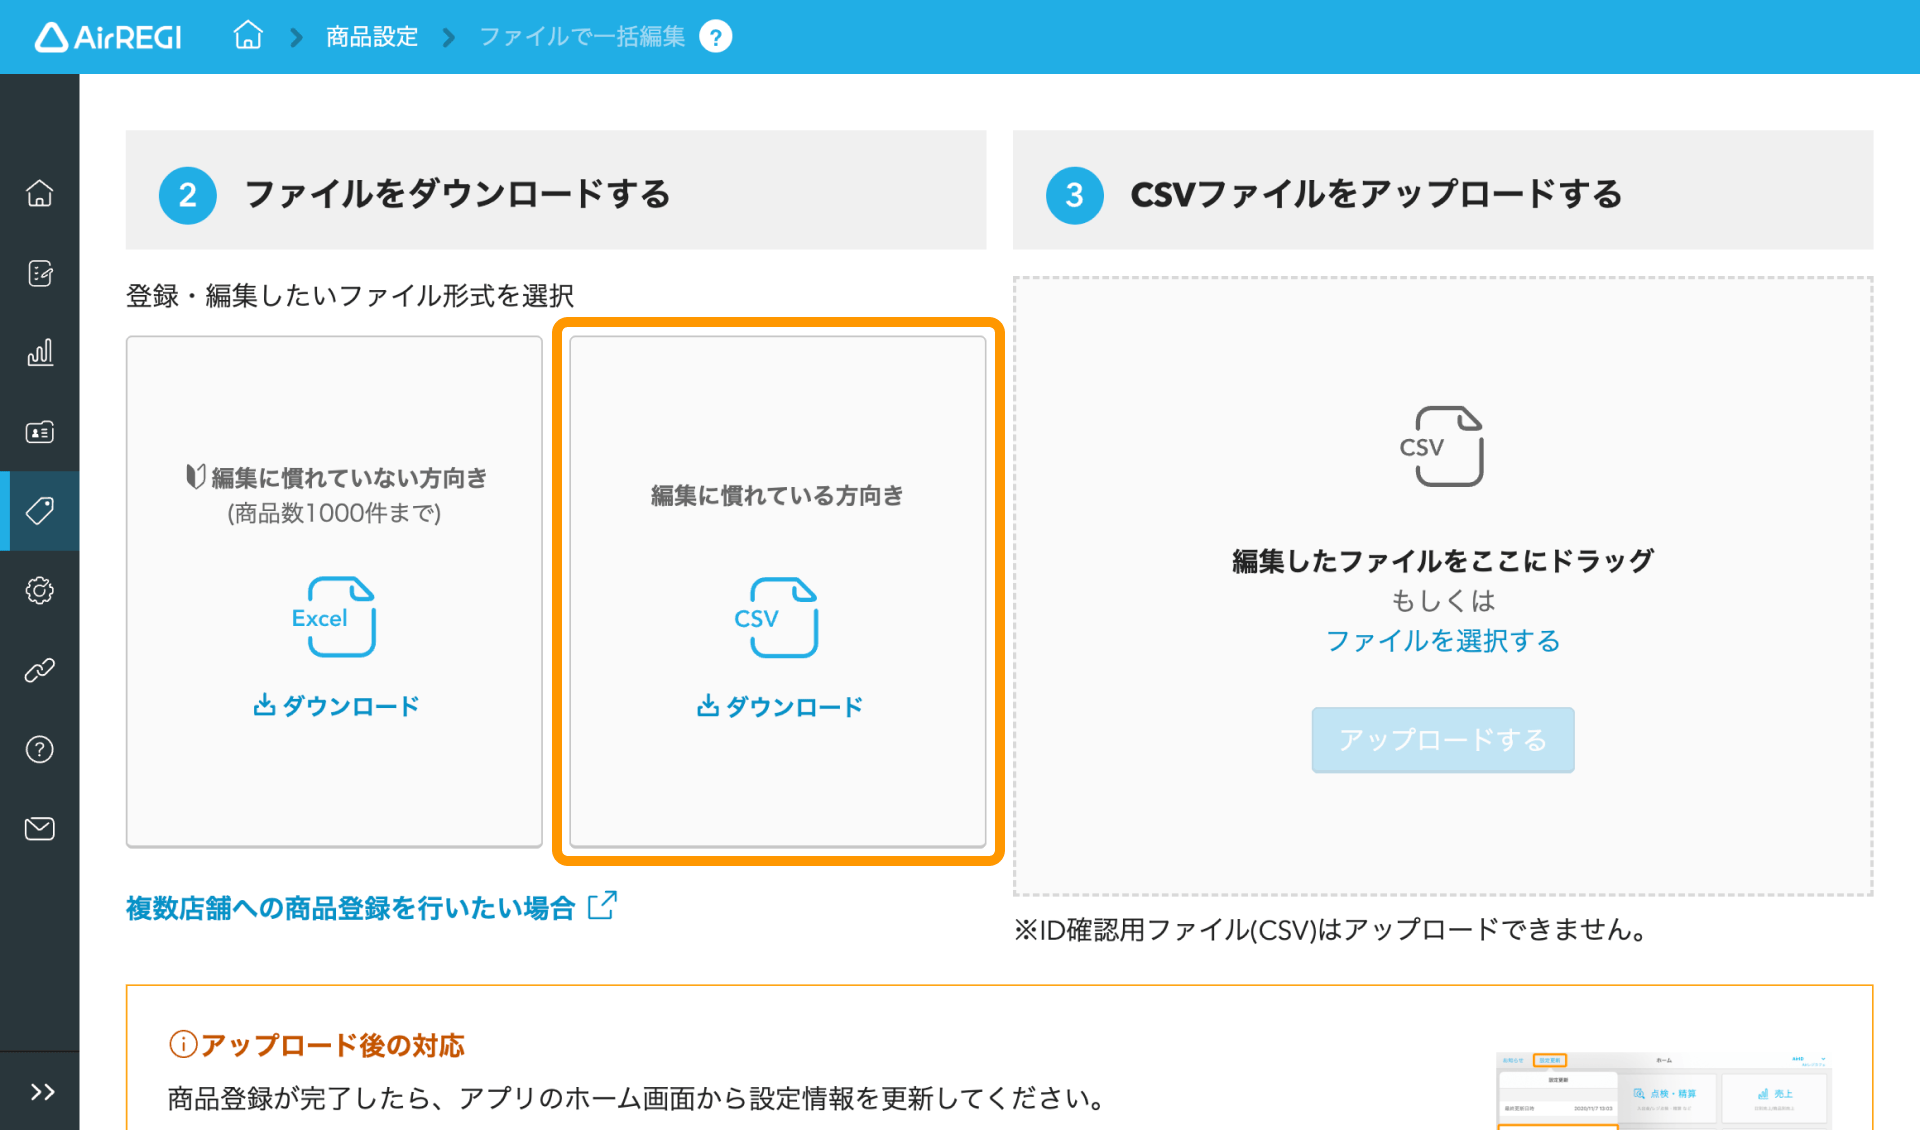Open the Home screen from the sidebar
Screen dimensions: 1920x1130
(40, 193)
